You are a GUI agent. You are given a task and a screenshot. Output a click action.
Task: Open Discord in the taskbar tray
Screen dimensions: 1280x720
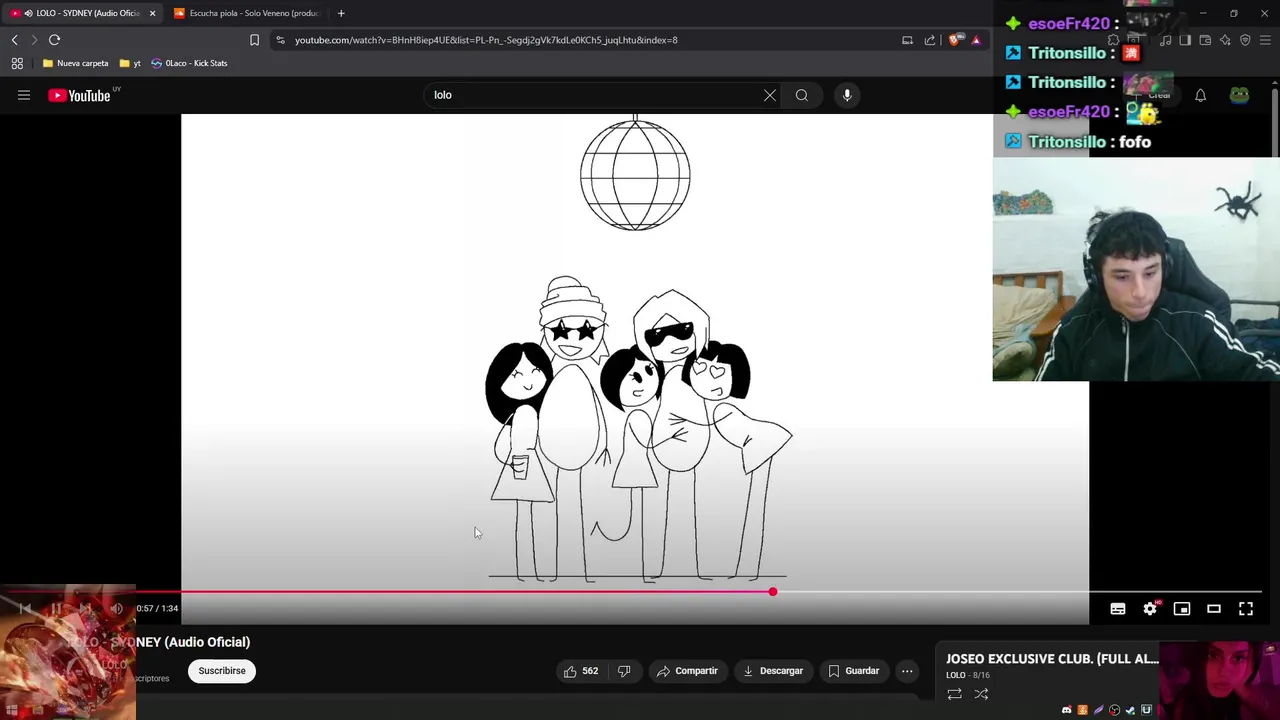(1066, 710)
